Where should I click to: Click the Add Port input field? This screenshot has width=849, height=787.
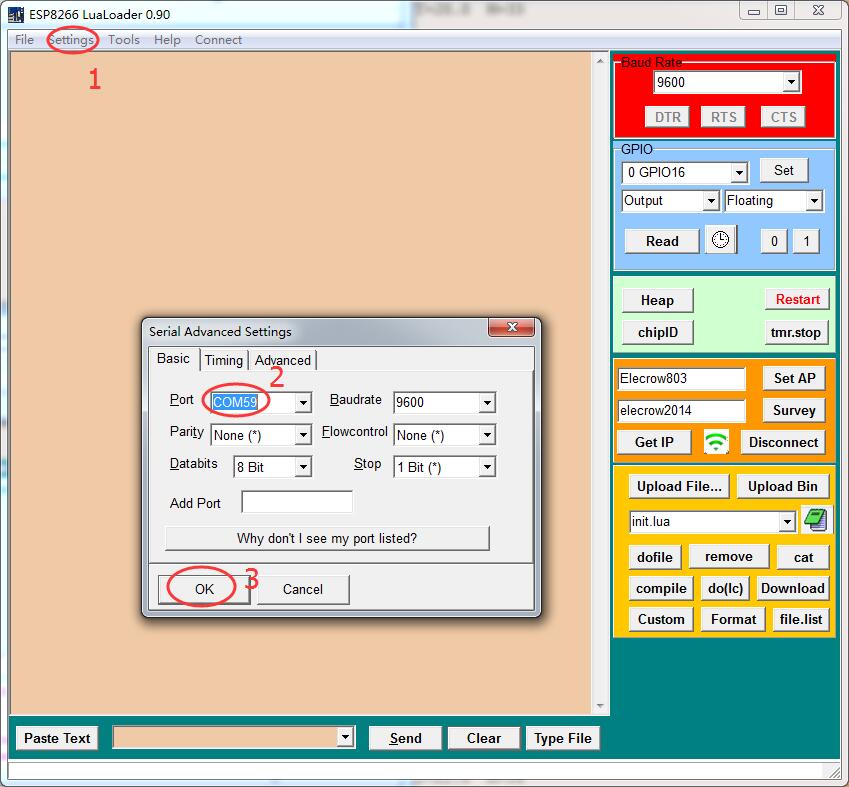click(x=297, y=502)
